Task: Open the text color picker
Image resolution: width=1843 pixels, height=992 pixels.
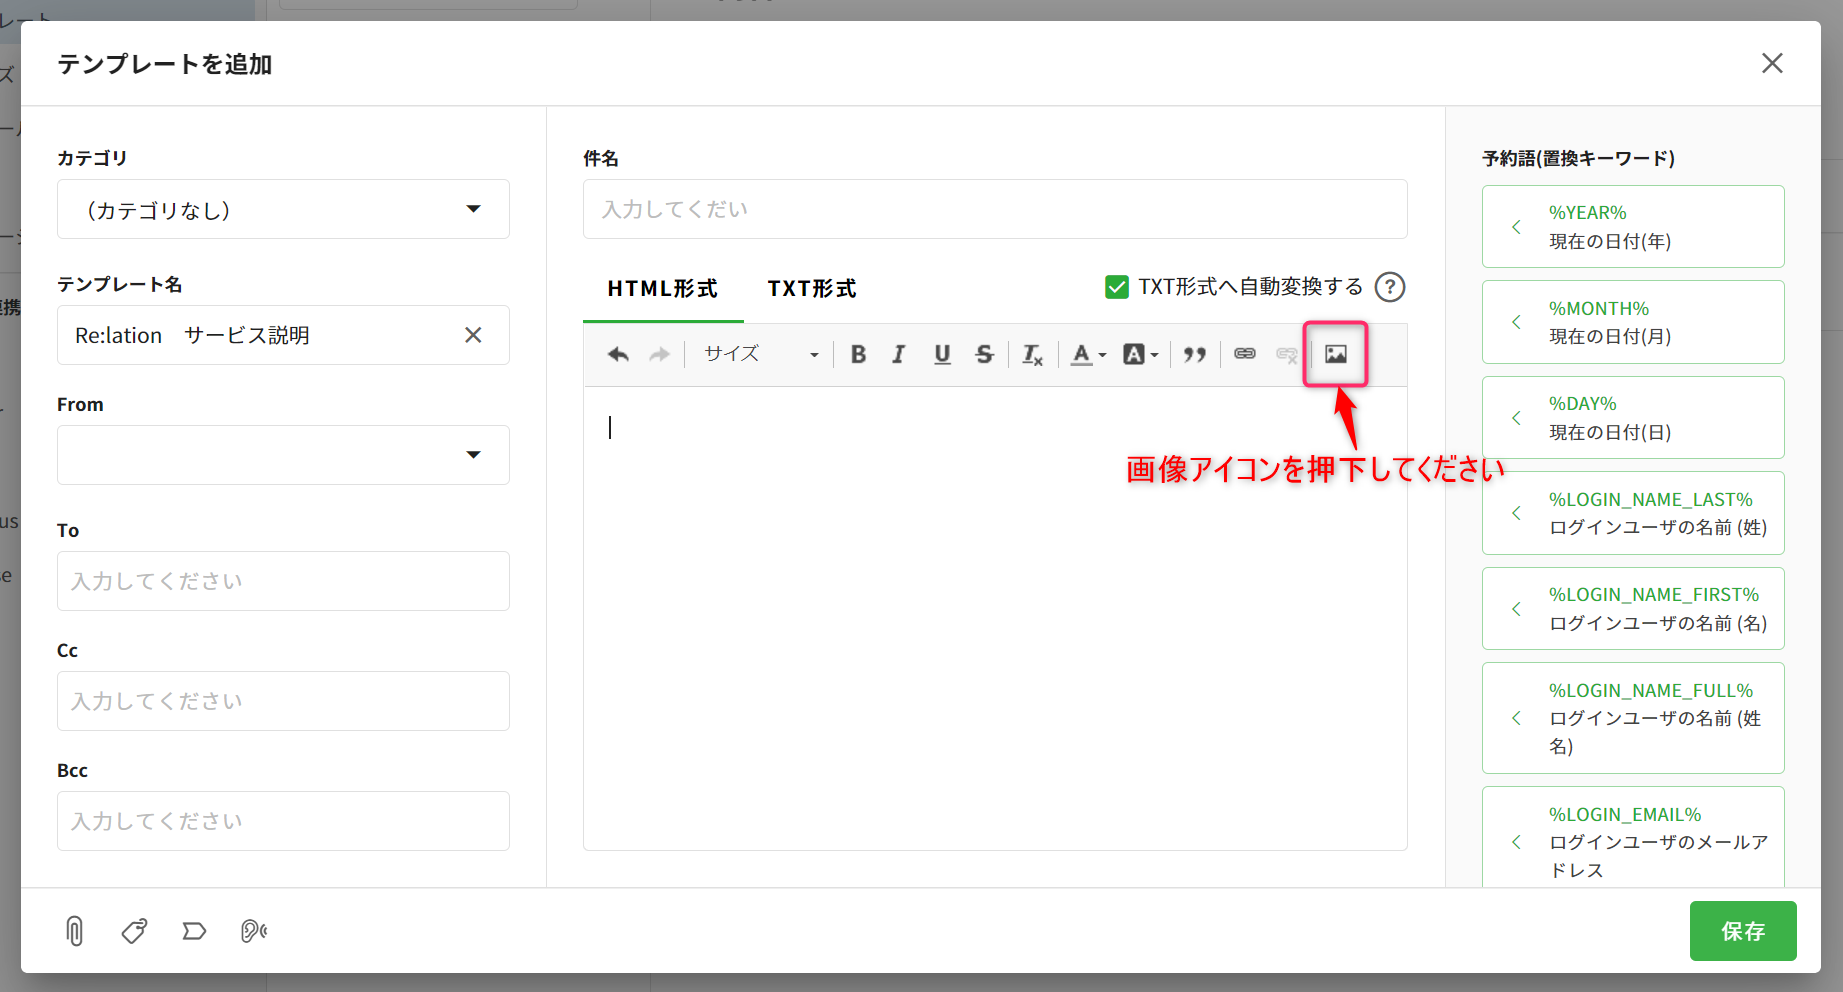Action: click(1088, 354)
